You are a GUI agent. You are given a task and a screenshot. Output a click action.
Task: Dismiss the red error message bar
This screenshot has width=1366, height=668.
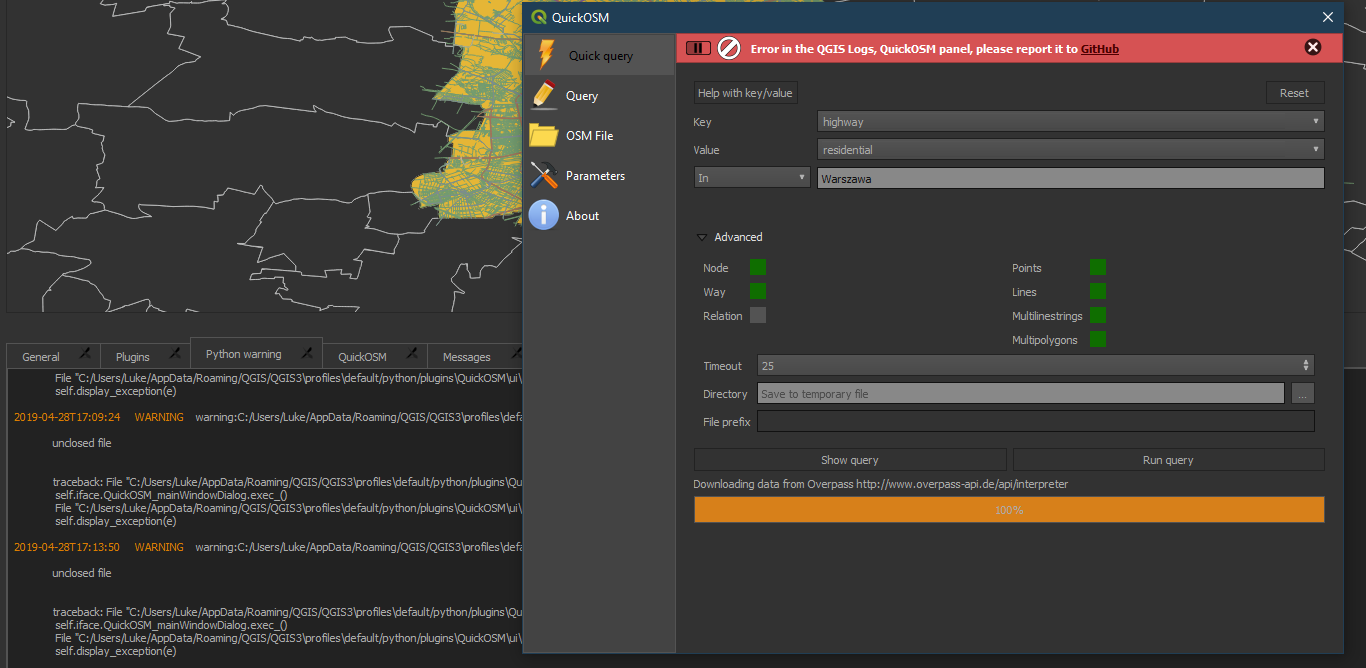pos(1313,47)
